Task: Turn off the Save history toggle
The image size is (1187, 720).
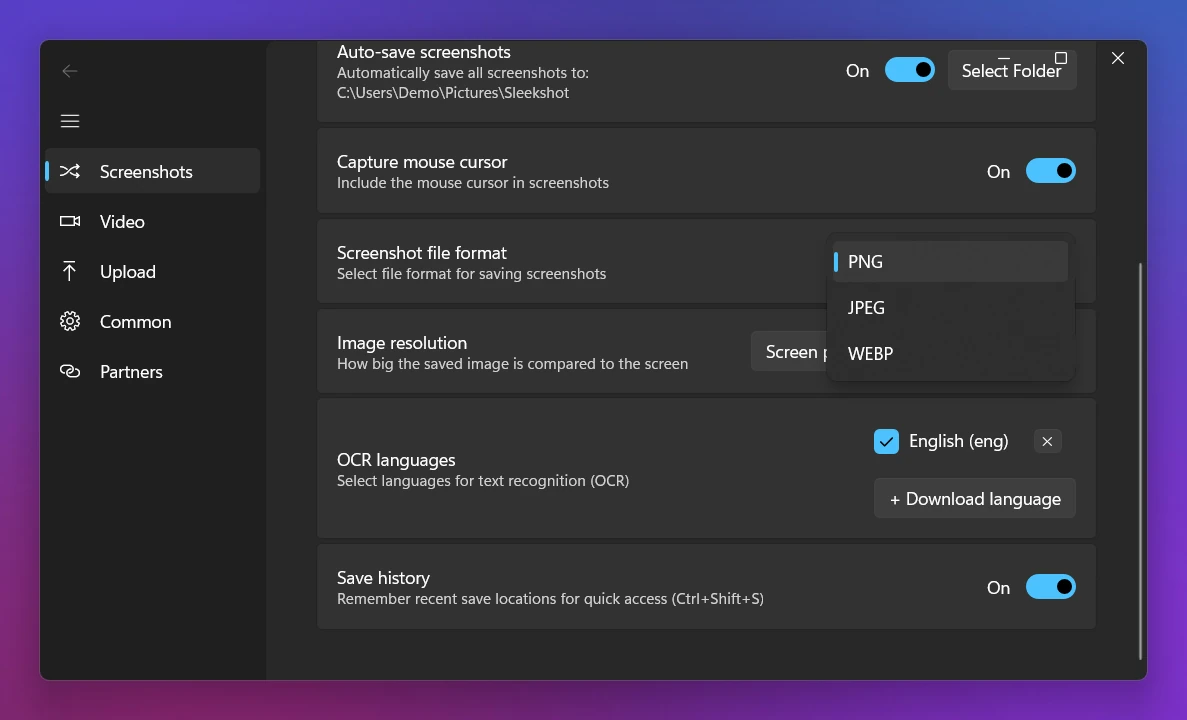Action: coord(1050,587)
